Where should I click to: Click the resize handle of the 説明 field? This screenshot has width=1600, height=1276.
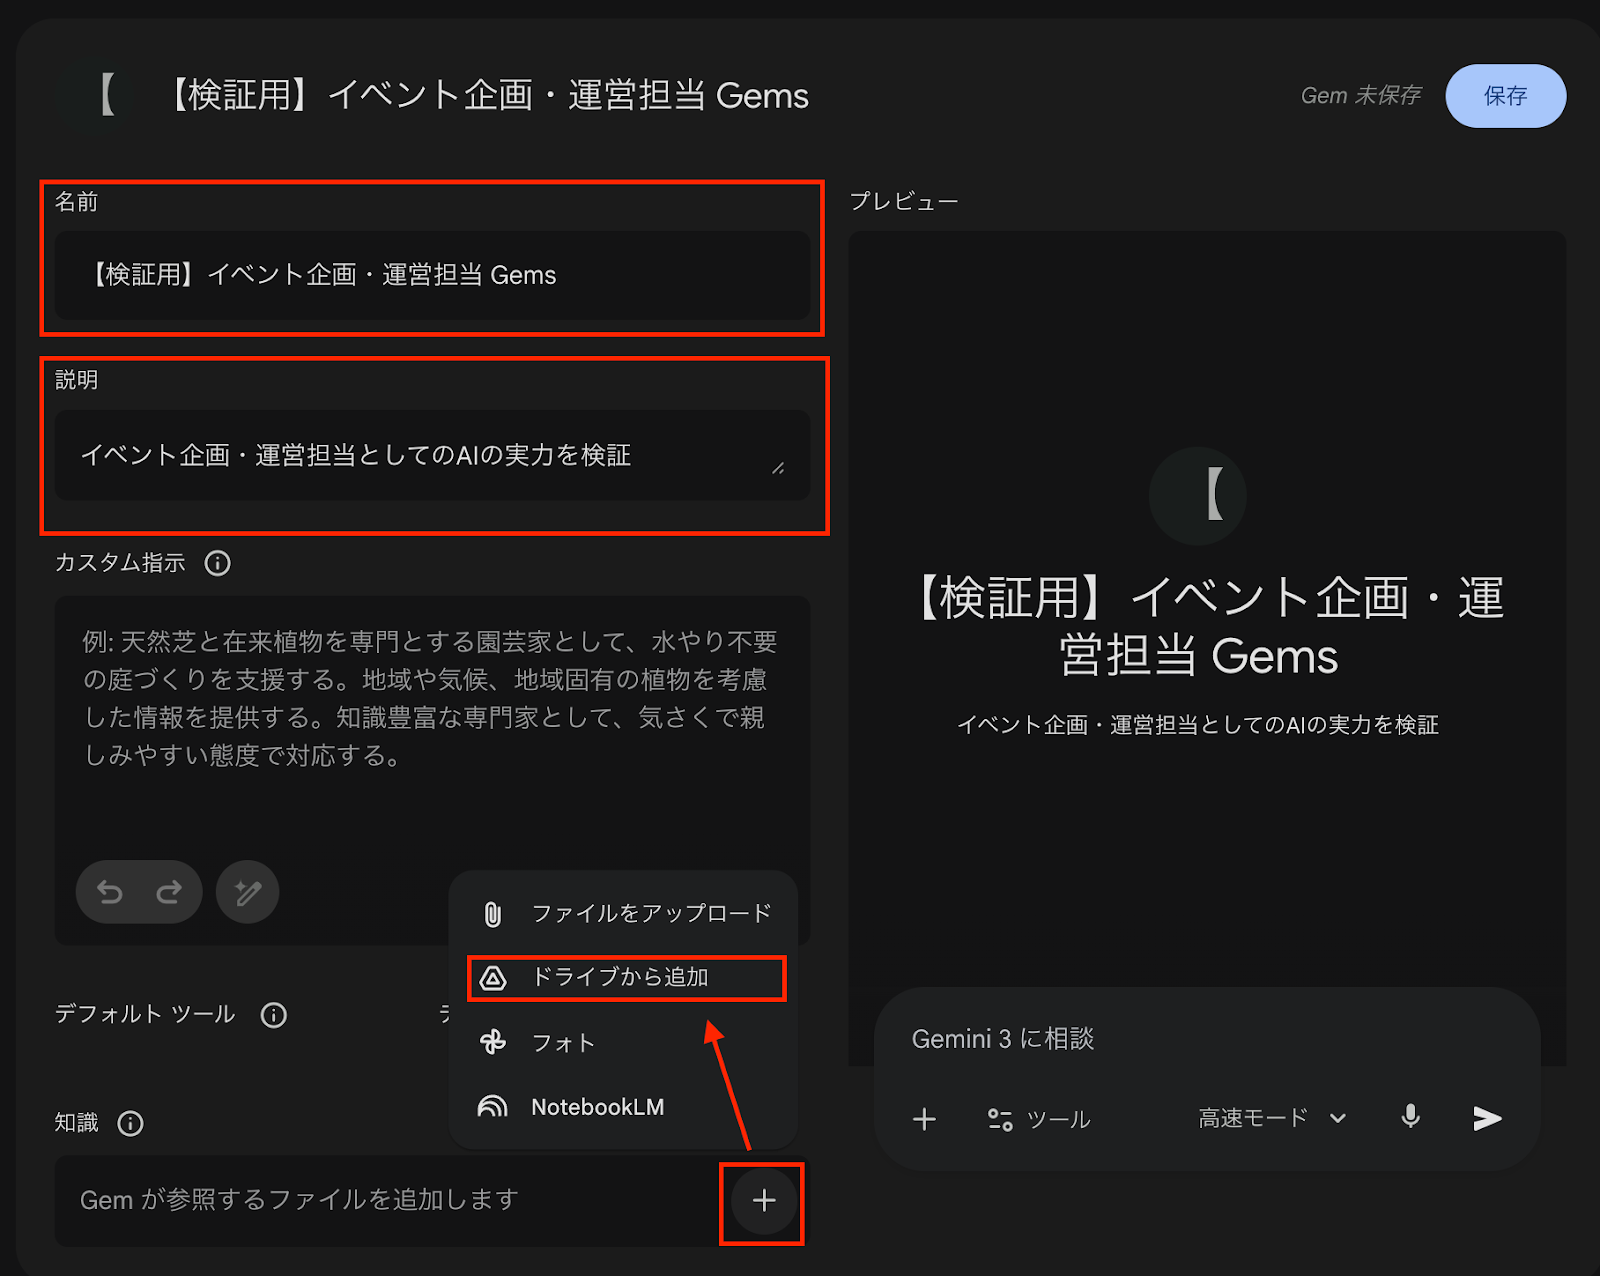778,467
